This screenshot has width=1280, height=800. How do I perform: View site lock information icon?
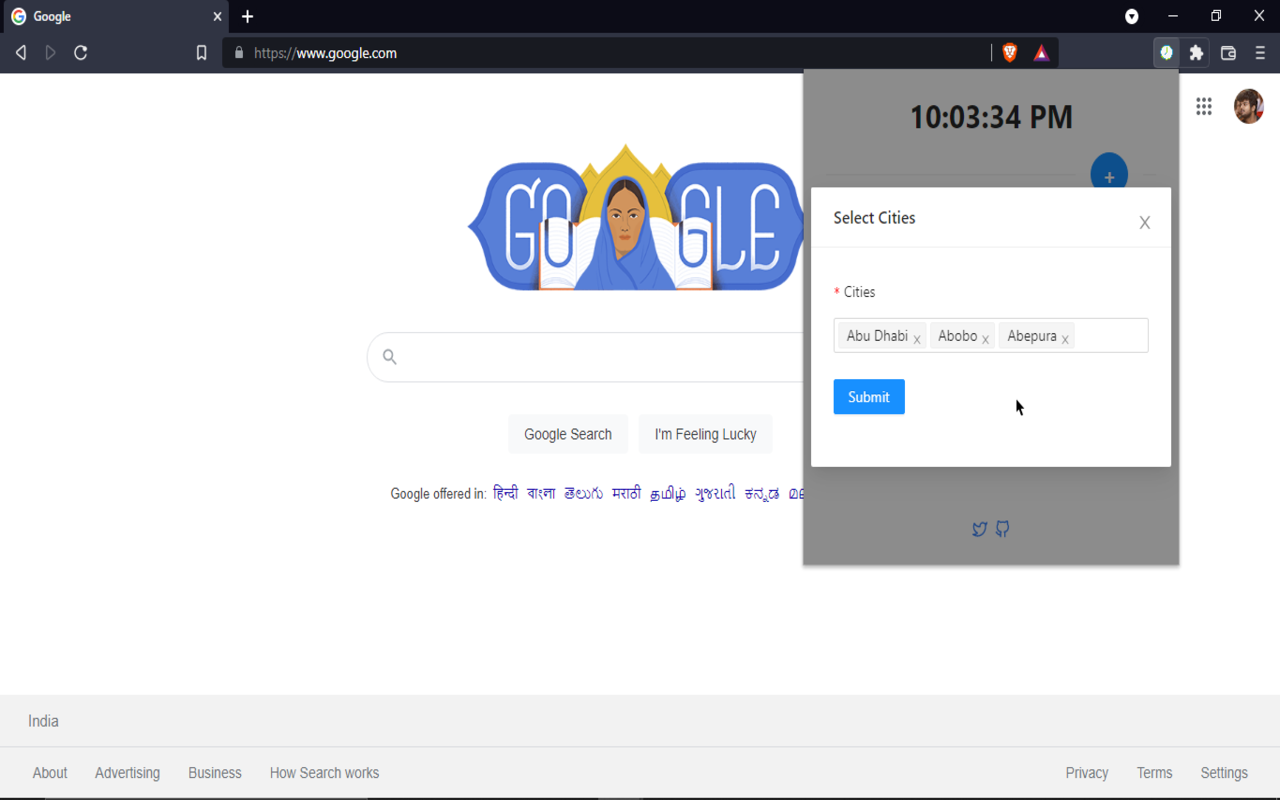238,53
